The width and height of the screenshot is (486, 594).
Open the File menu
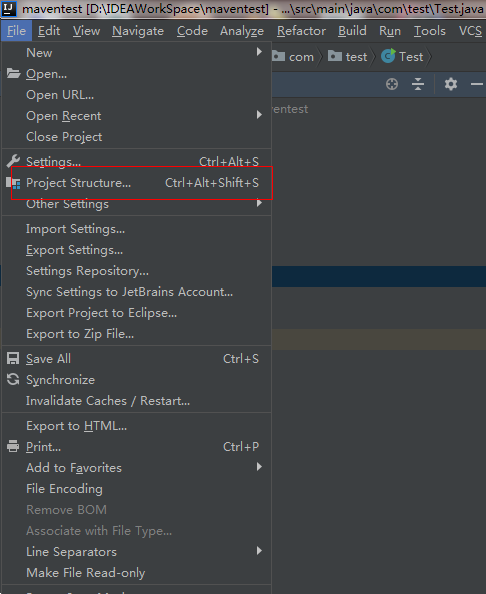click(x=16, y=31)
